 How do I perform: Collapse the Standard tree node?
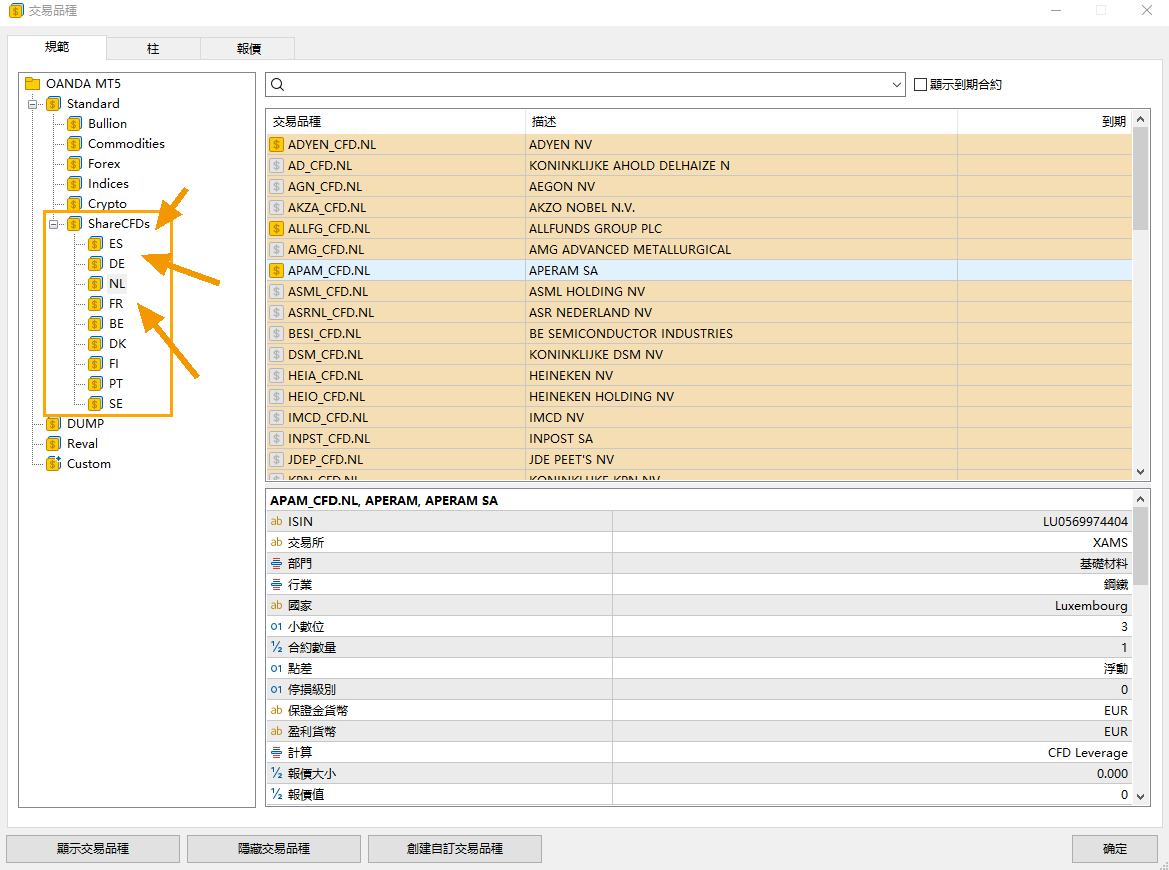click(x=33, y=104)
